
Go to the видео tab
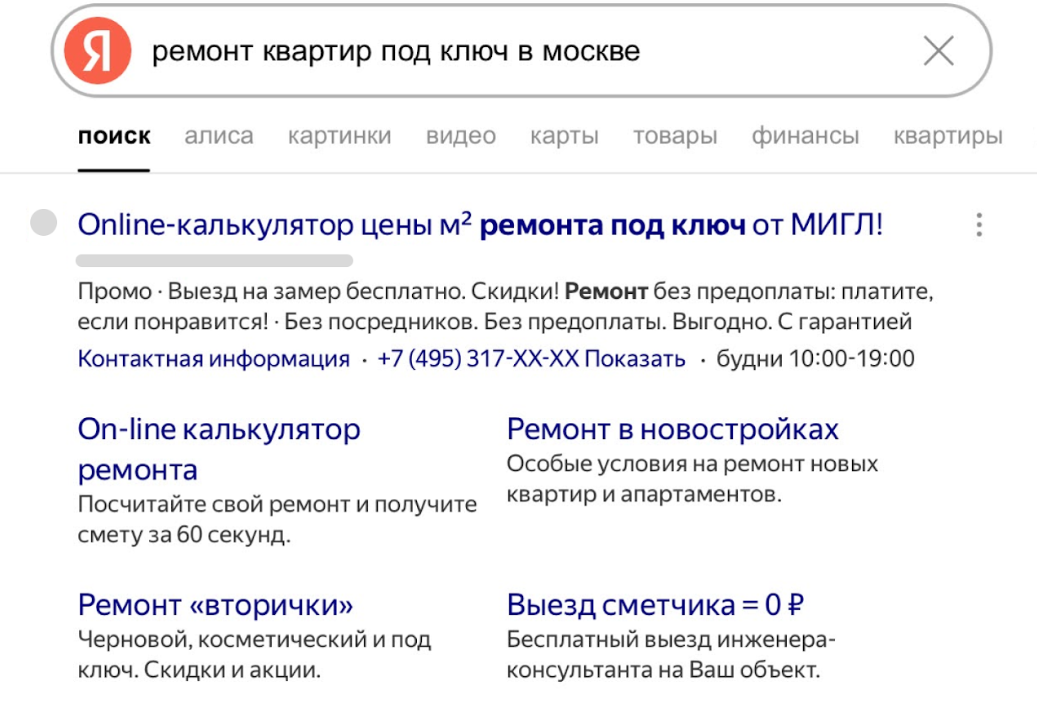[461, 136]
